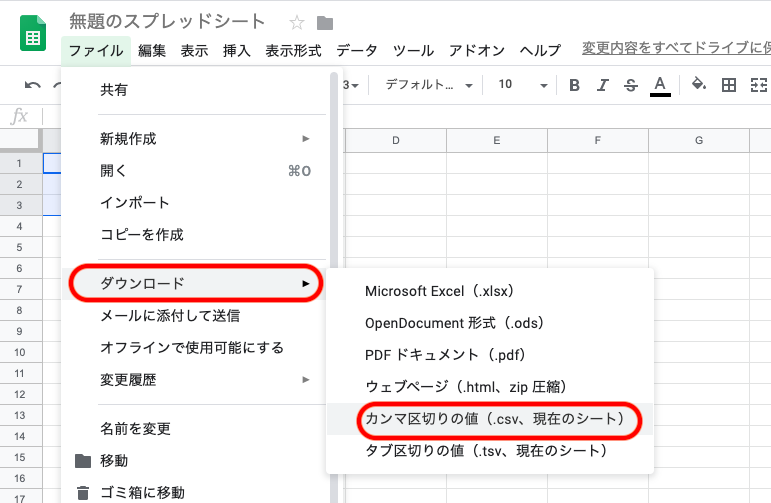The height and width of the screenshot is (503, 771).
Task: Choose 開く from the file menu
Action: click(196, 171)
